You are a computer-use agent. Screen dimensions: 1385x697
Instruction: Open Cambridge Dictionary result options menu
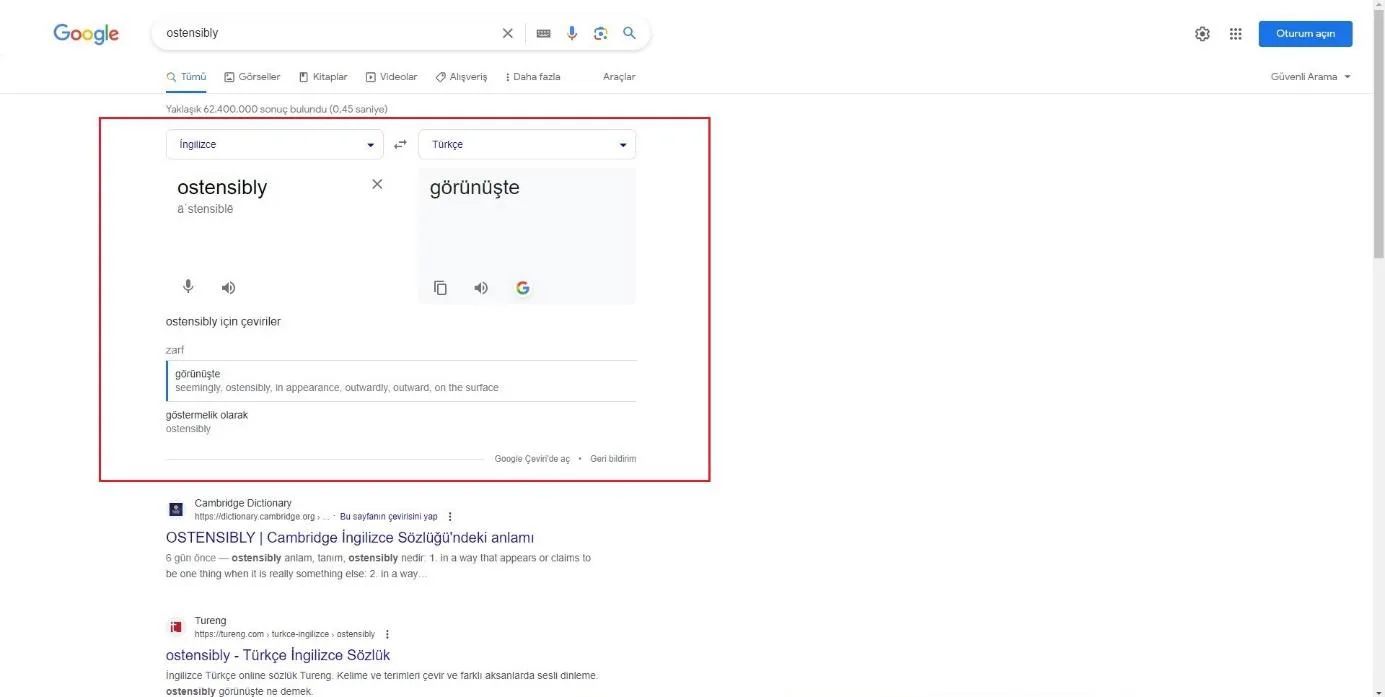[x=450, y=517]
